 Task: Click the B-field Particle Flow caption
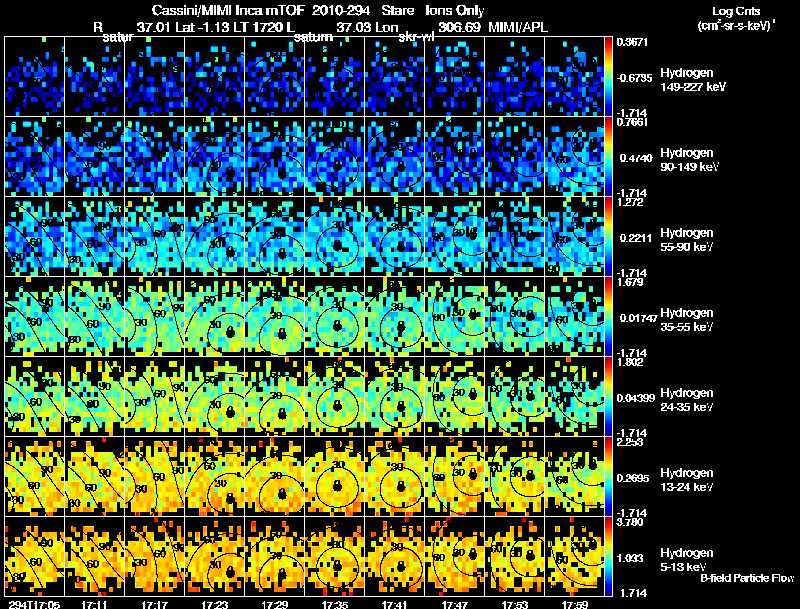[747, 578]
